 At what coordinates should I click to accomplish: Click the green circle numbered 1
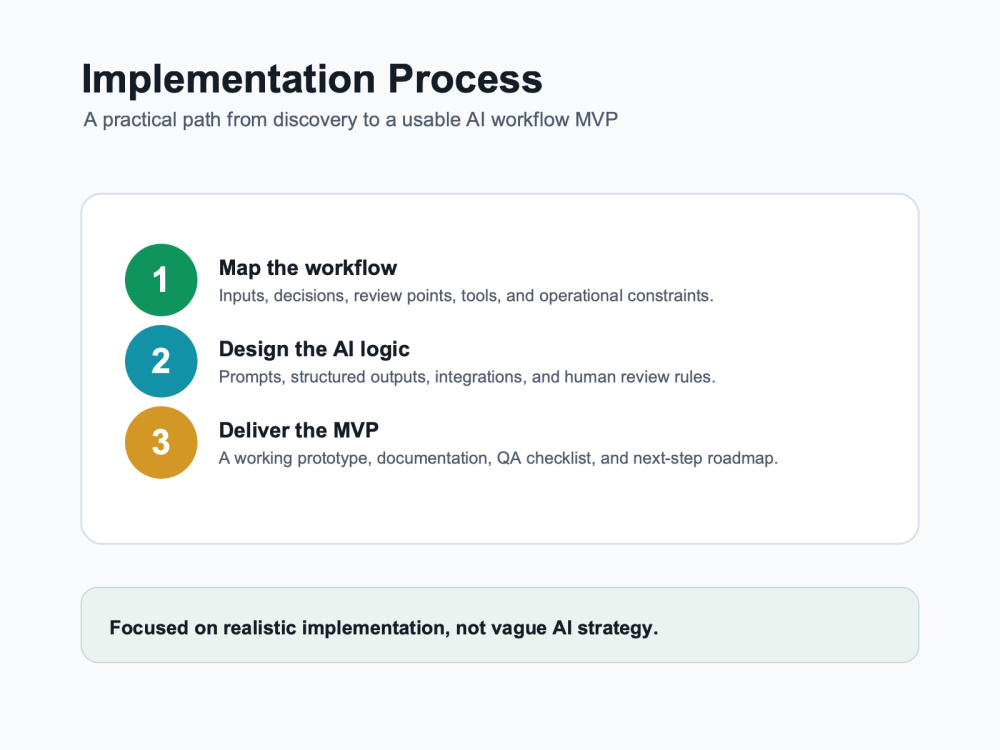click(x=161, y=280)
